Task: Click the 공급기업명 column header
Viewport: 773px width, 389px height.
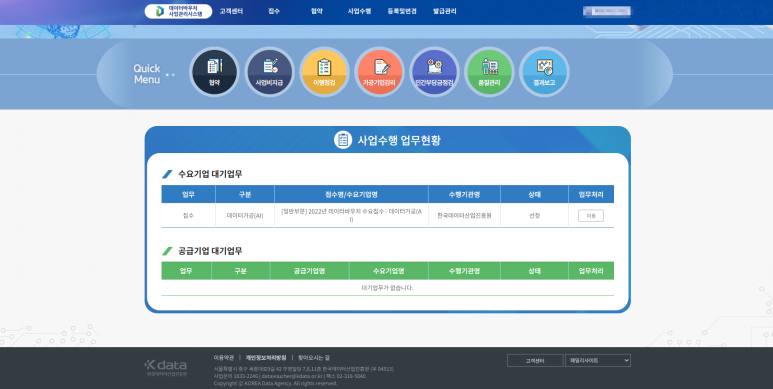Action: [309, 271]
